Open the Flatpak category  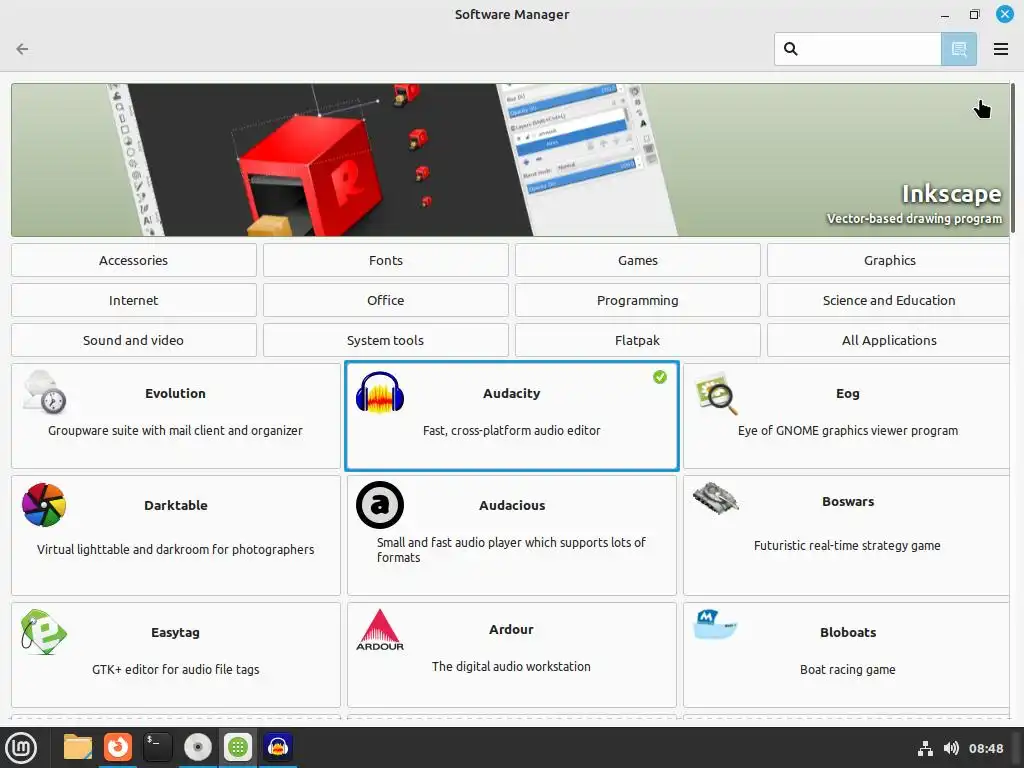coord(637,340)
